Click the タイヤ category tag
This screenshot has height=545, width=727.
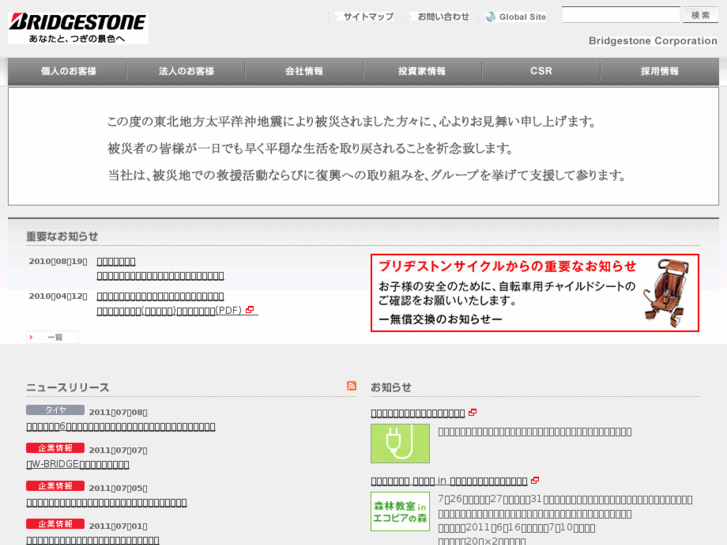coord(55,410)
